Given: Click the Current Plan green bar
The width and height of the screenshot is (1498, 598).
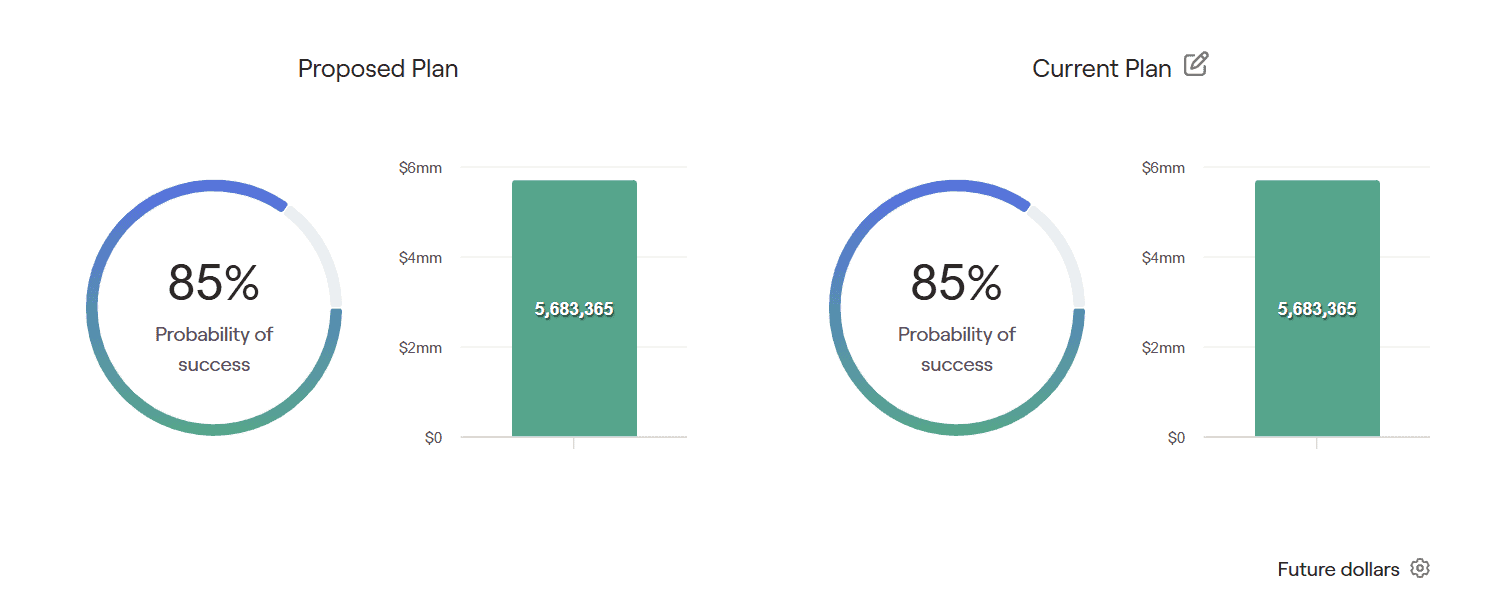Looking at the screenshot, I should click(x=1317, y=308).
